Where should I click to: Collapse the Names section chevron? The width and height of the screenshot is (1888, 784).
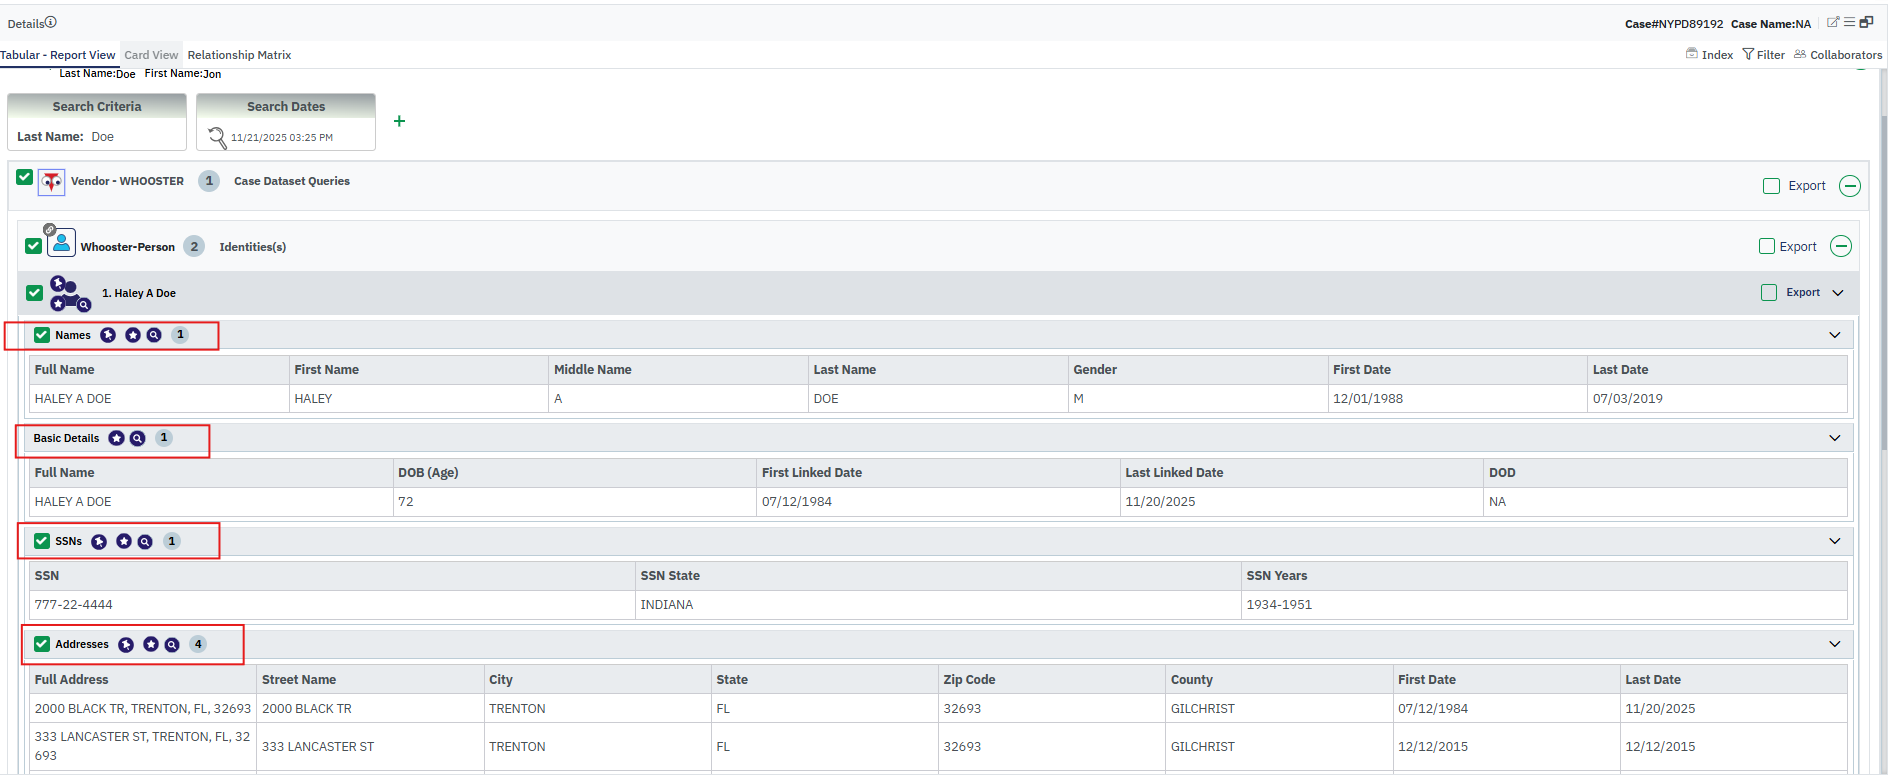1835,335
